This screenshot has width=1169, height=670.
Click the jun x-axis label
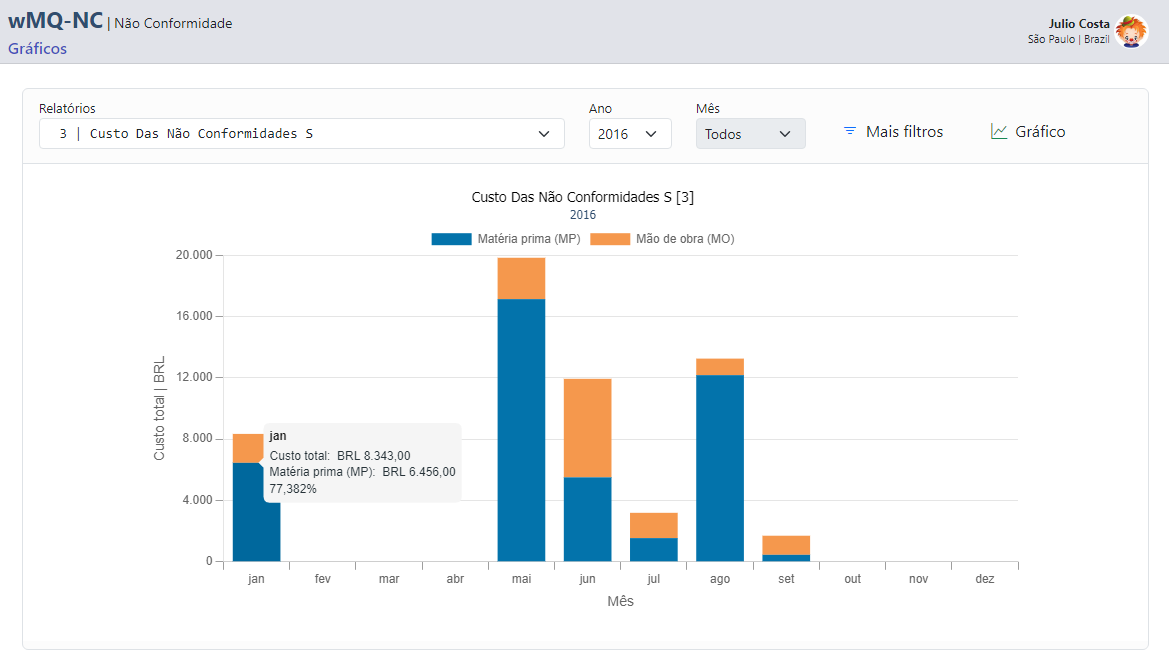(587, 578)
